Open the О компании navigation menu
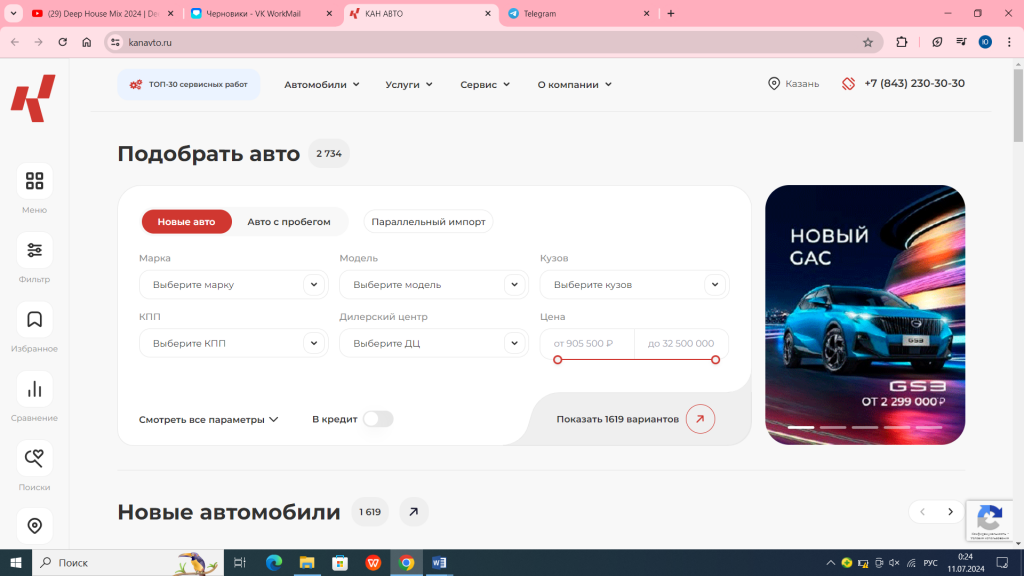The width and height of the screenshot is (1024, 576). 575,85
